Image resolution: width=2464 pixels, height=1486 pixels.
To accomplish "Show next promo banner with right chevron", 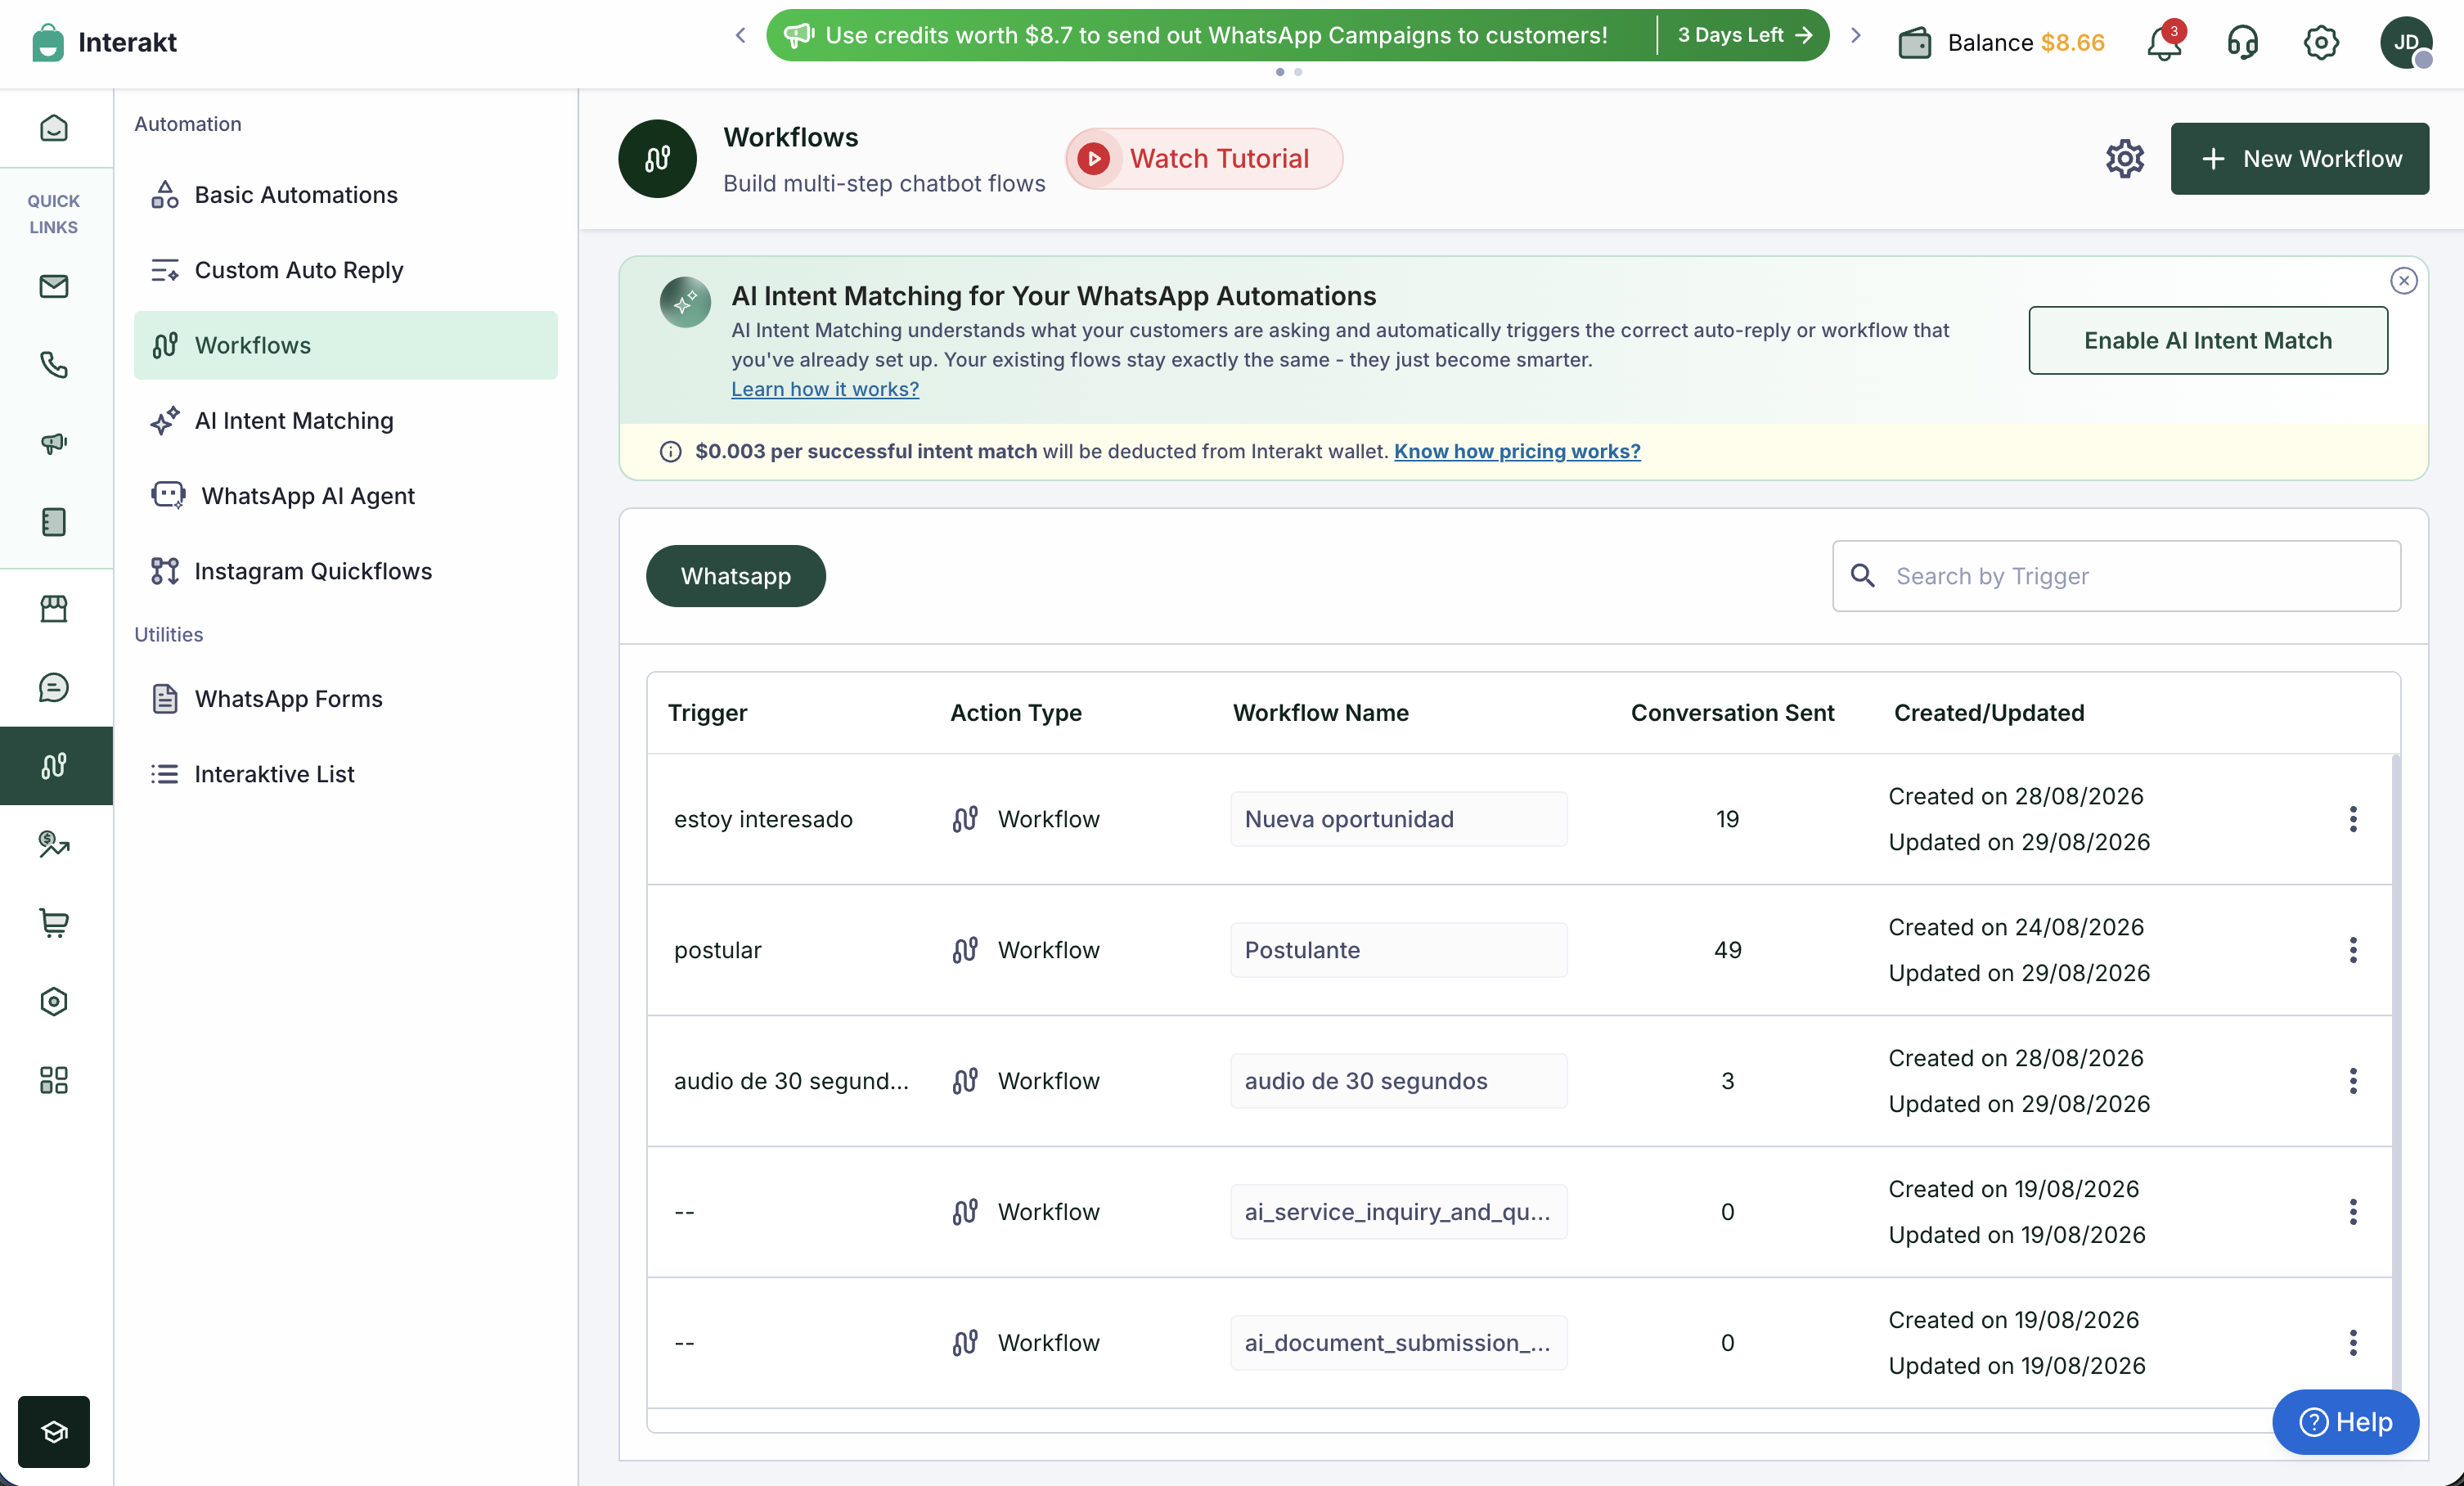I will pos(1856,35).
